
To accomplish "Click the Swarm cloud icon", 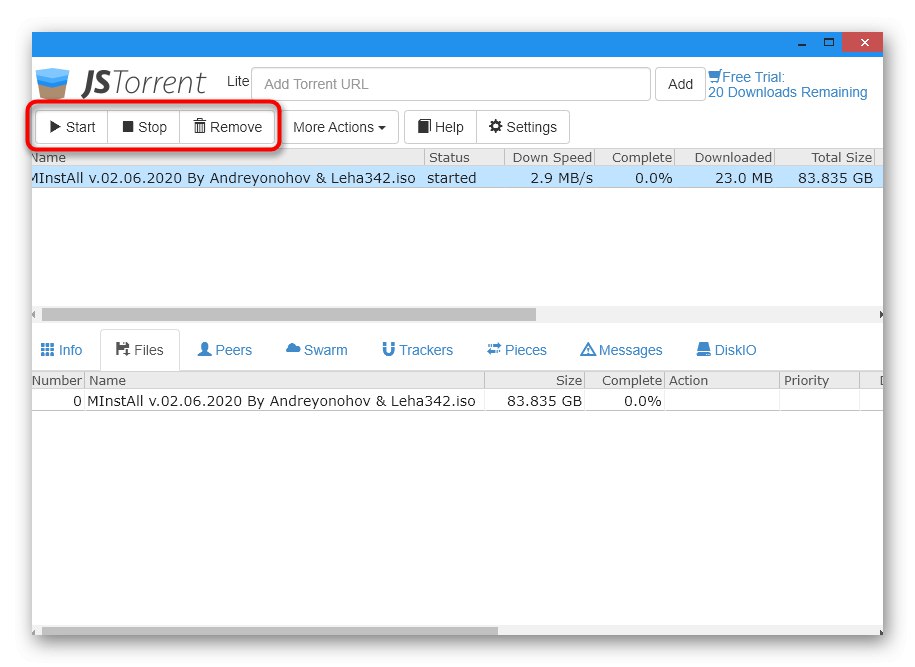I will (294, 350).
